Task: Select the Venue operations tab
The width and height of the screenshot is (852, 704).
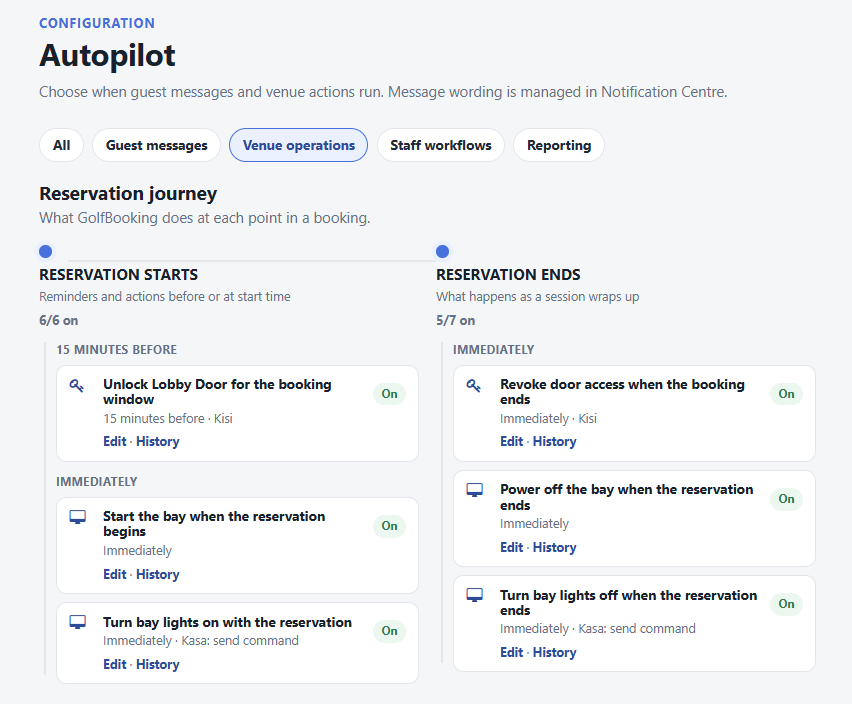Action: (298, 145)
